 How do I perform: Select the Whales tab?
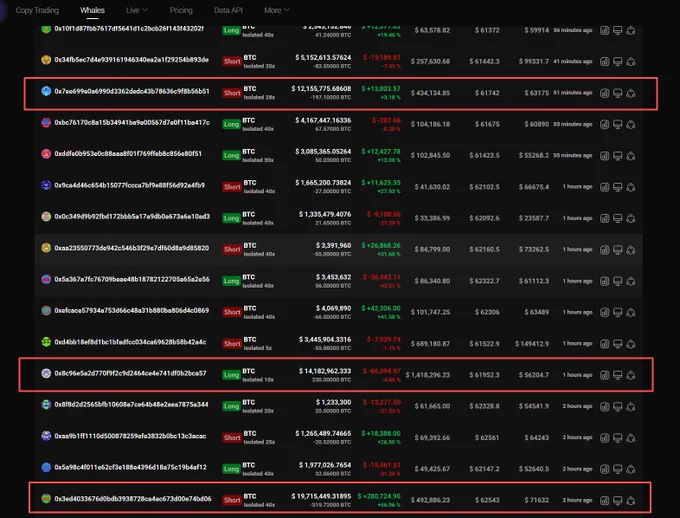click(92, 10)
